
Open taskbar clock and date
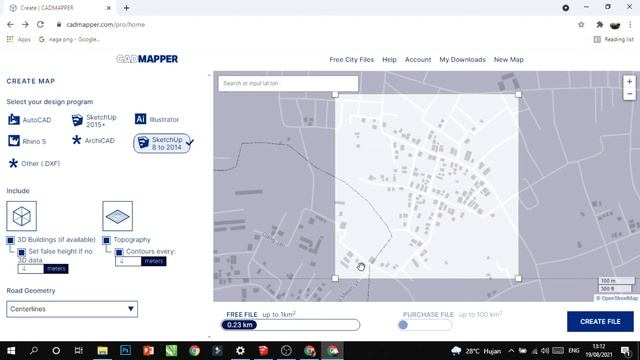click(x=599, y=351)
